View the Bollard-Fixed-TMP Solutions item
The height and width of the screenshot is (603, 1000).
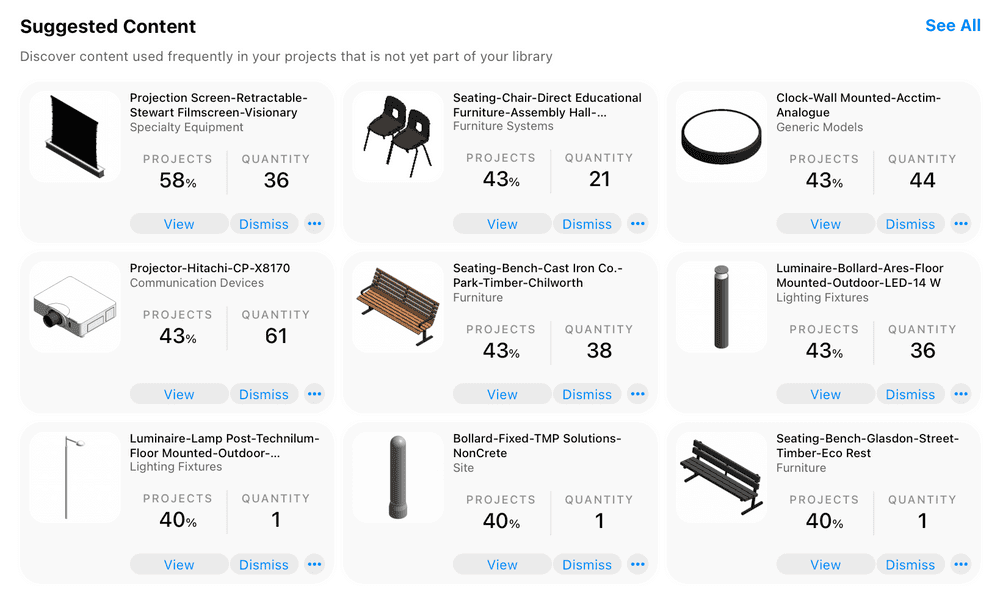[x=501, y=564]
